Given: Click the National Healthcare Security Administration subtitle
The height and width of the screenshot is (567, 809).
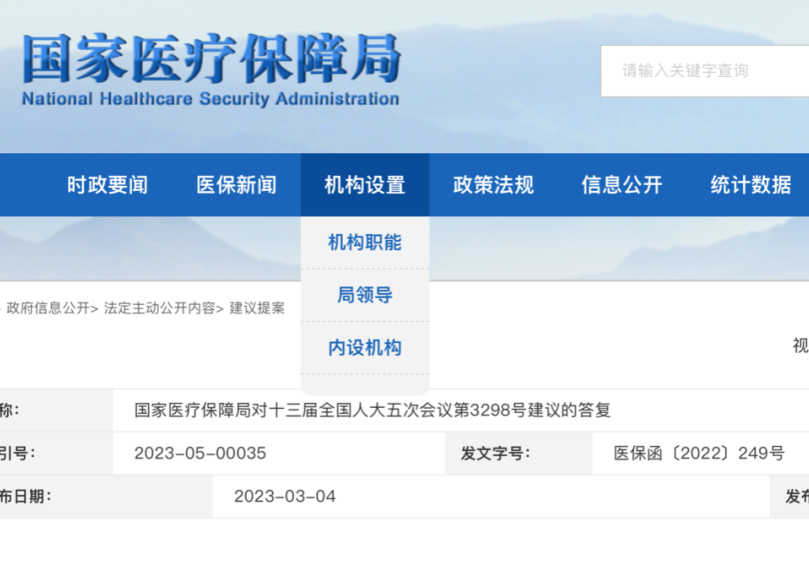Looking at the screenshot, I should (210, 100).
